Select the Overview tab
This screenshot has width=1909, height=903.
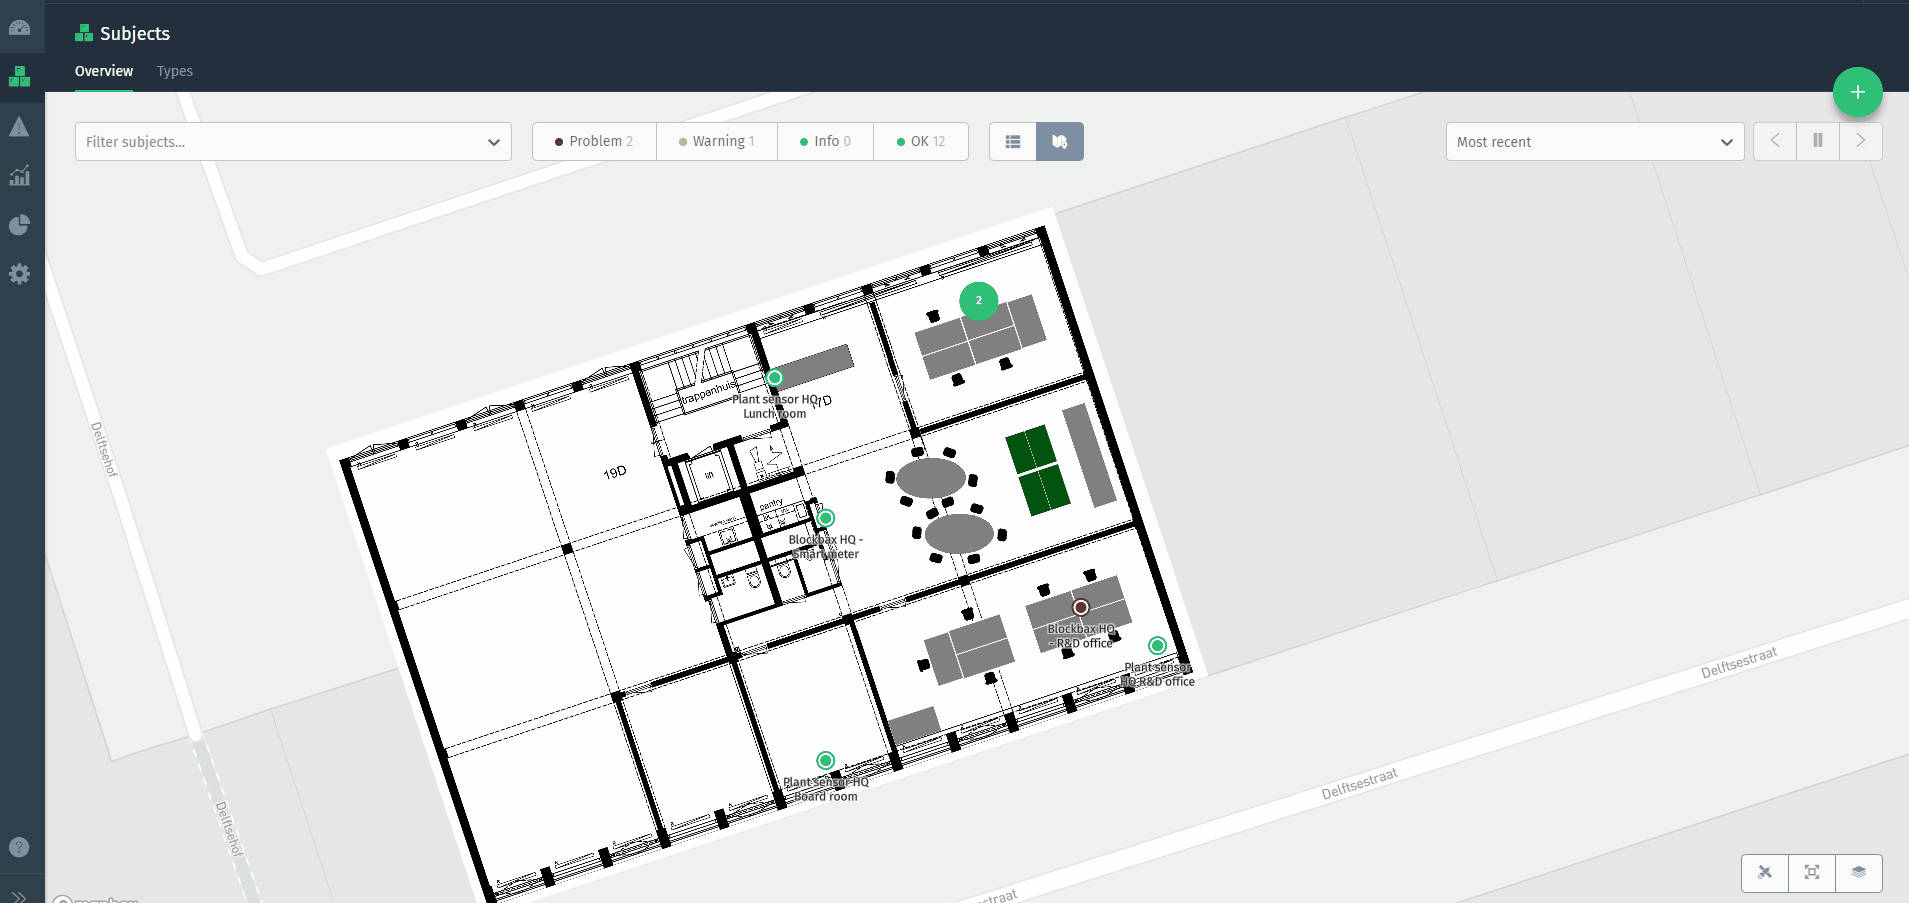coord(104,71)
